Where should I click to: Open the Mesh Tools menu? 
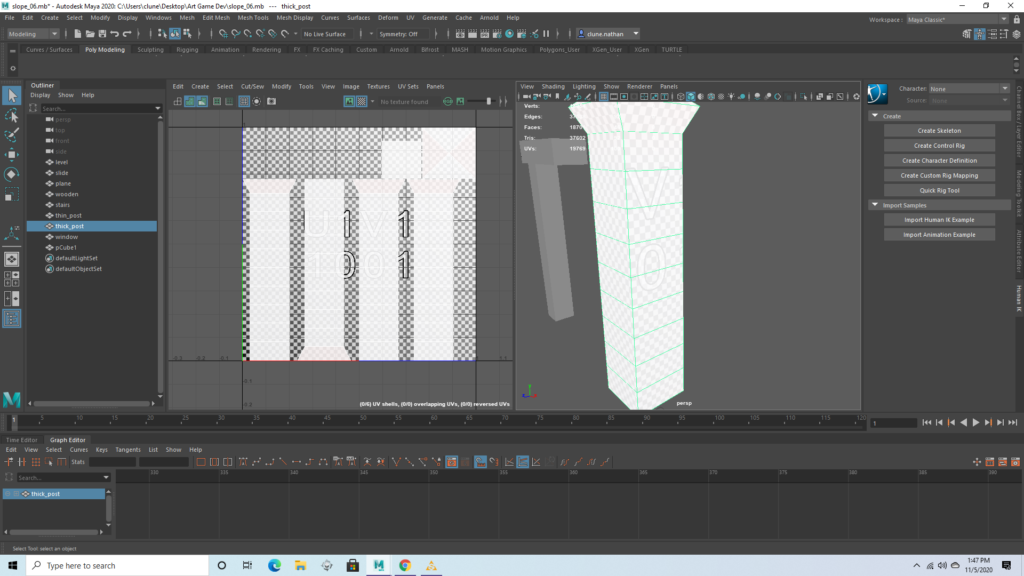[252, 18]
